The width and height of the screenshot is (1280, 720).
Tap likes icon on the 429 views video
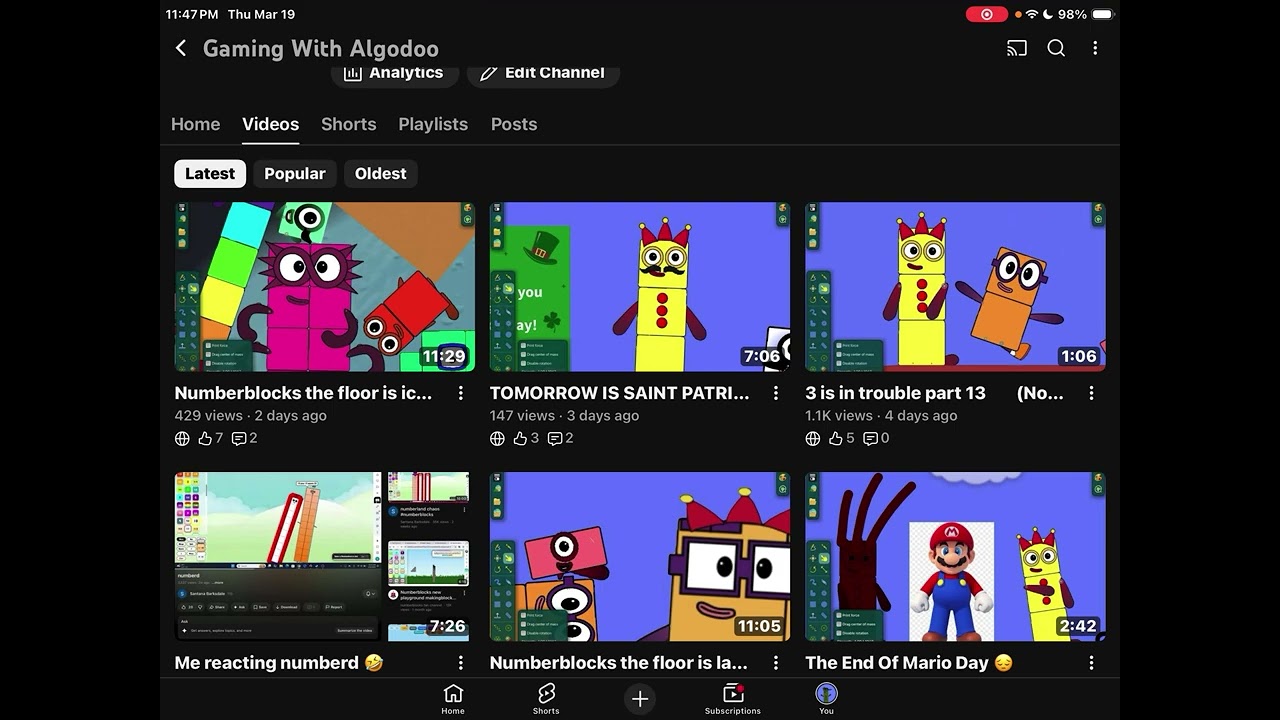click(205, 438)
